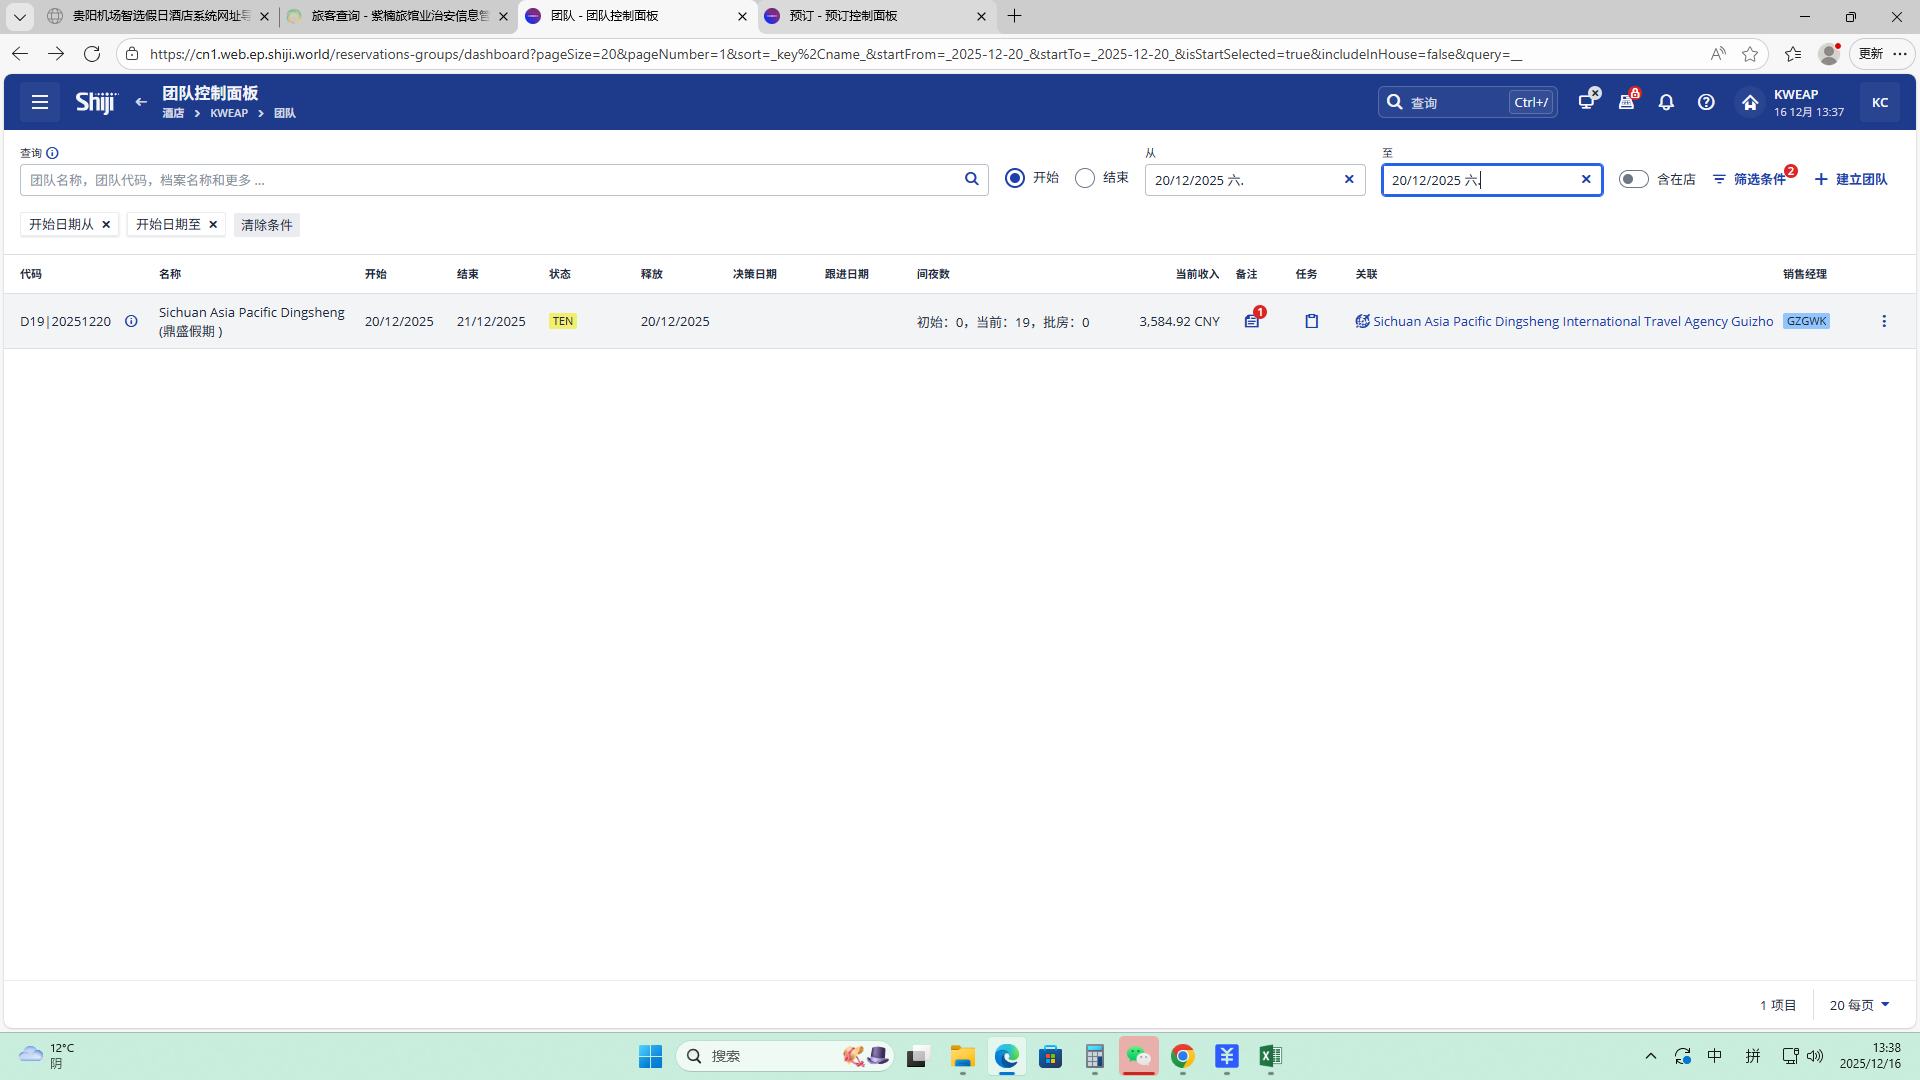The image size is (1920, 1080).
Task: Select the 结束 radio button
Action: coord(1085,178)
